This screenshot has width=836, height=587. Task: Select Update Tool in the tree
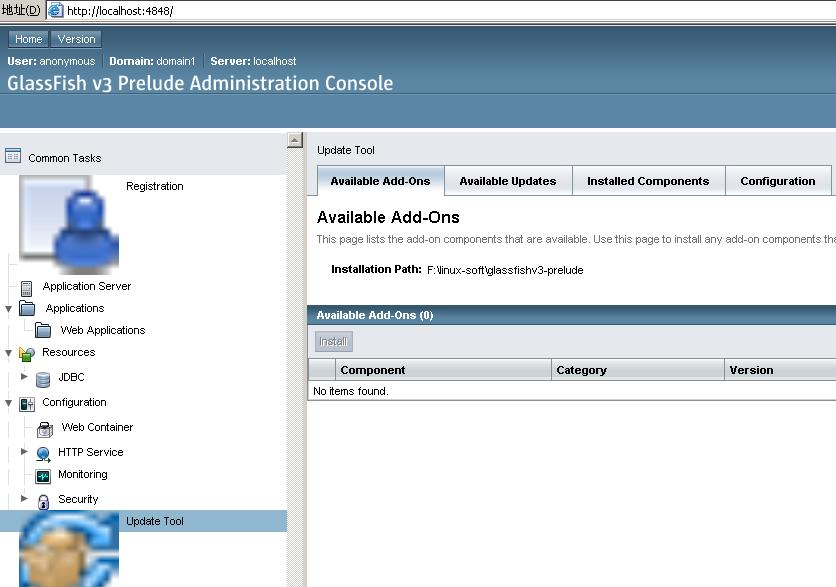click(155, 521)
